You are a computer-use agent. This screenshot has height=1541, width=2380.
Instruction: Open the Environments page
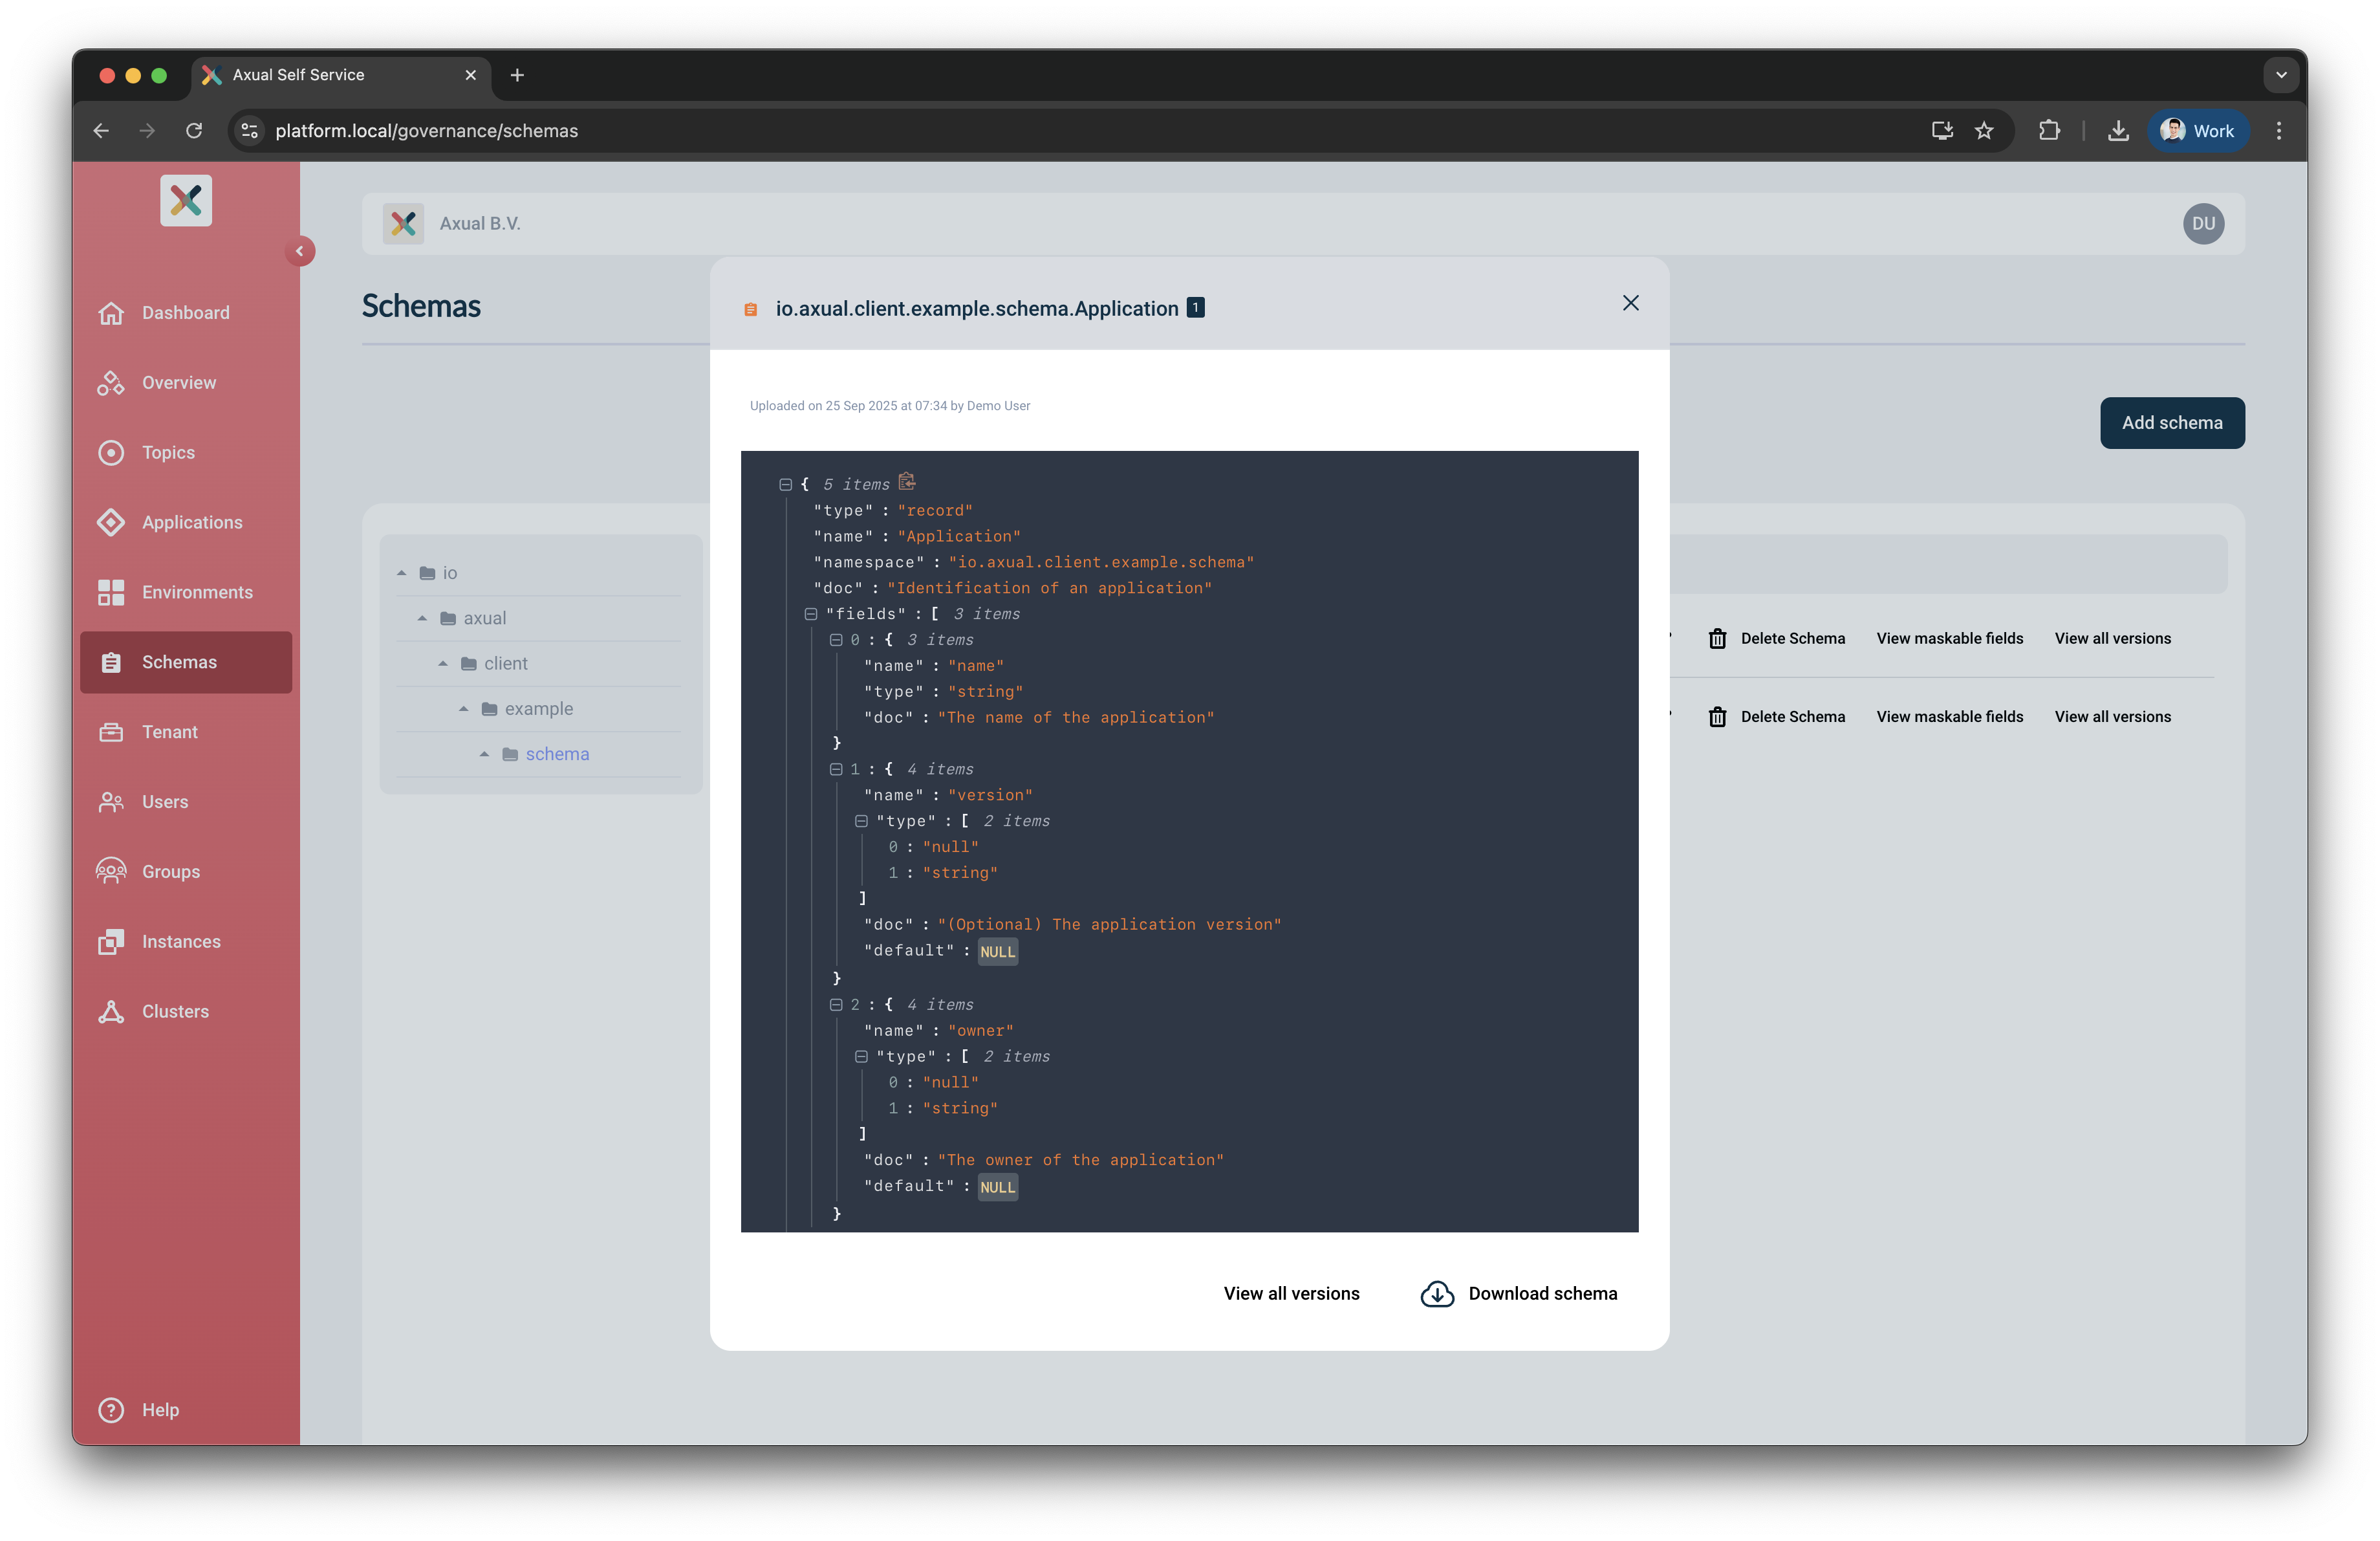pyautogui.click(x=197, y=592)
